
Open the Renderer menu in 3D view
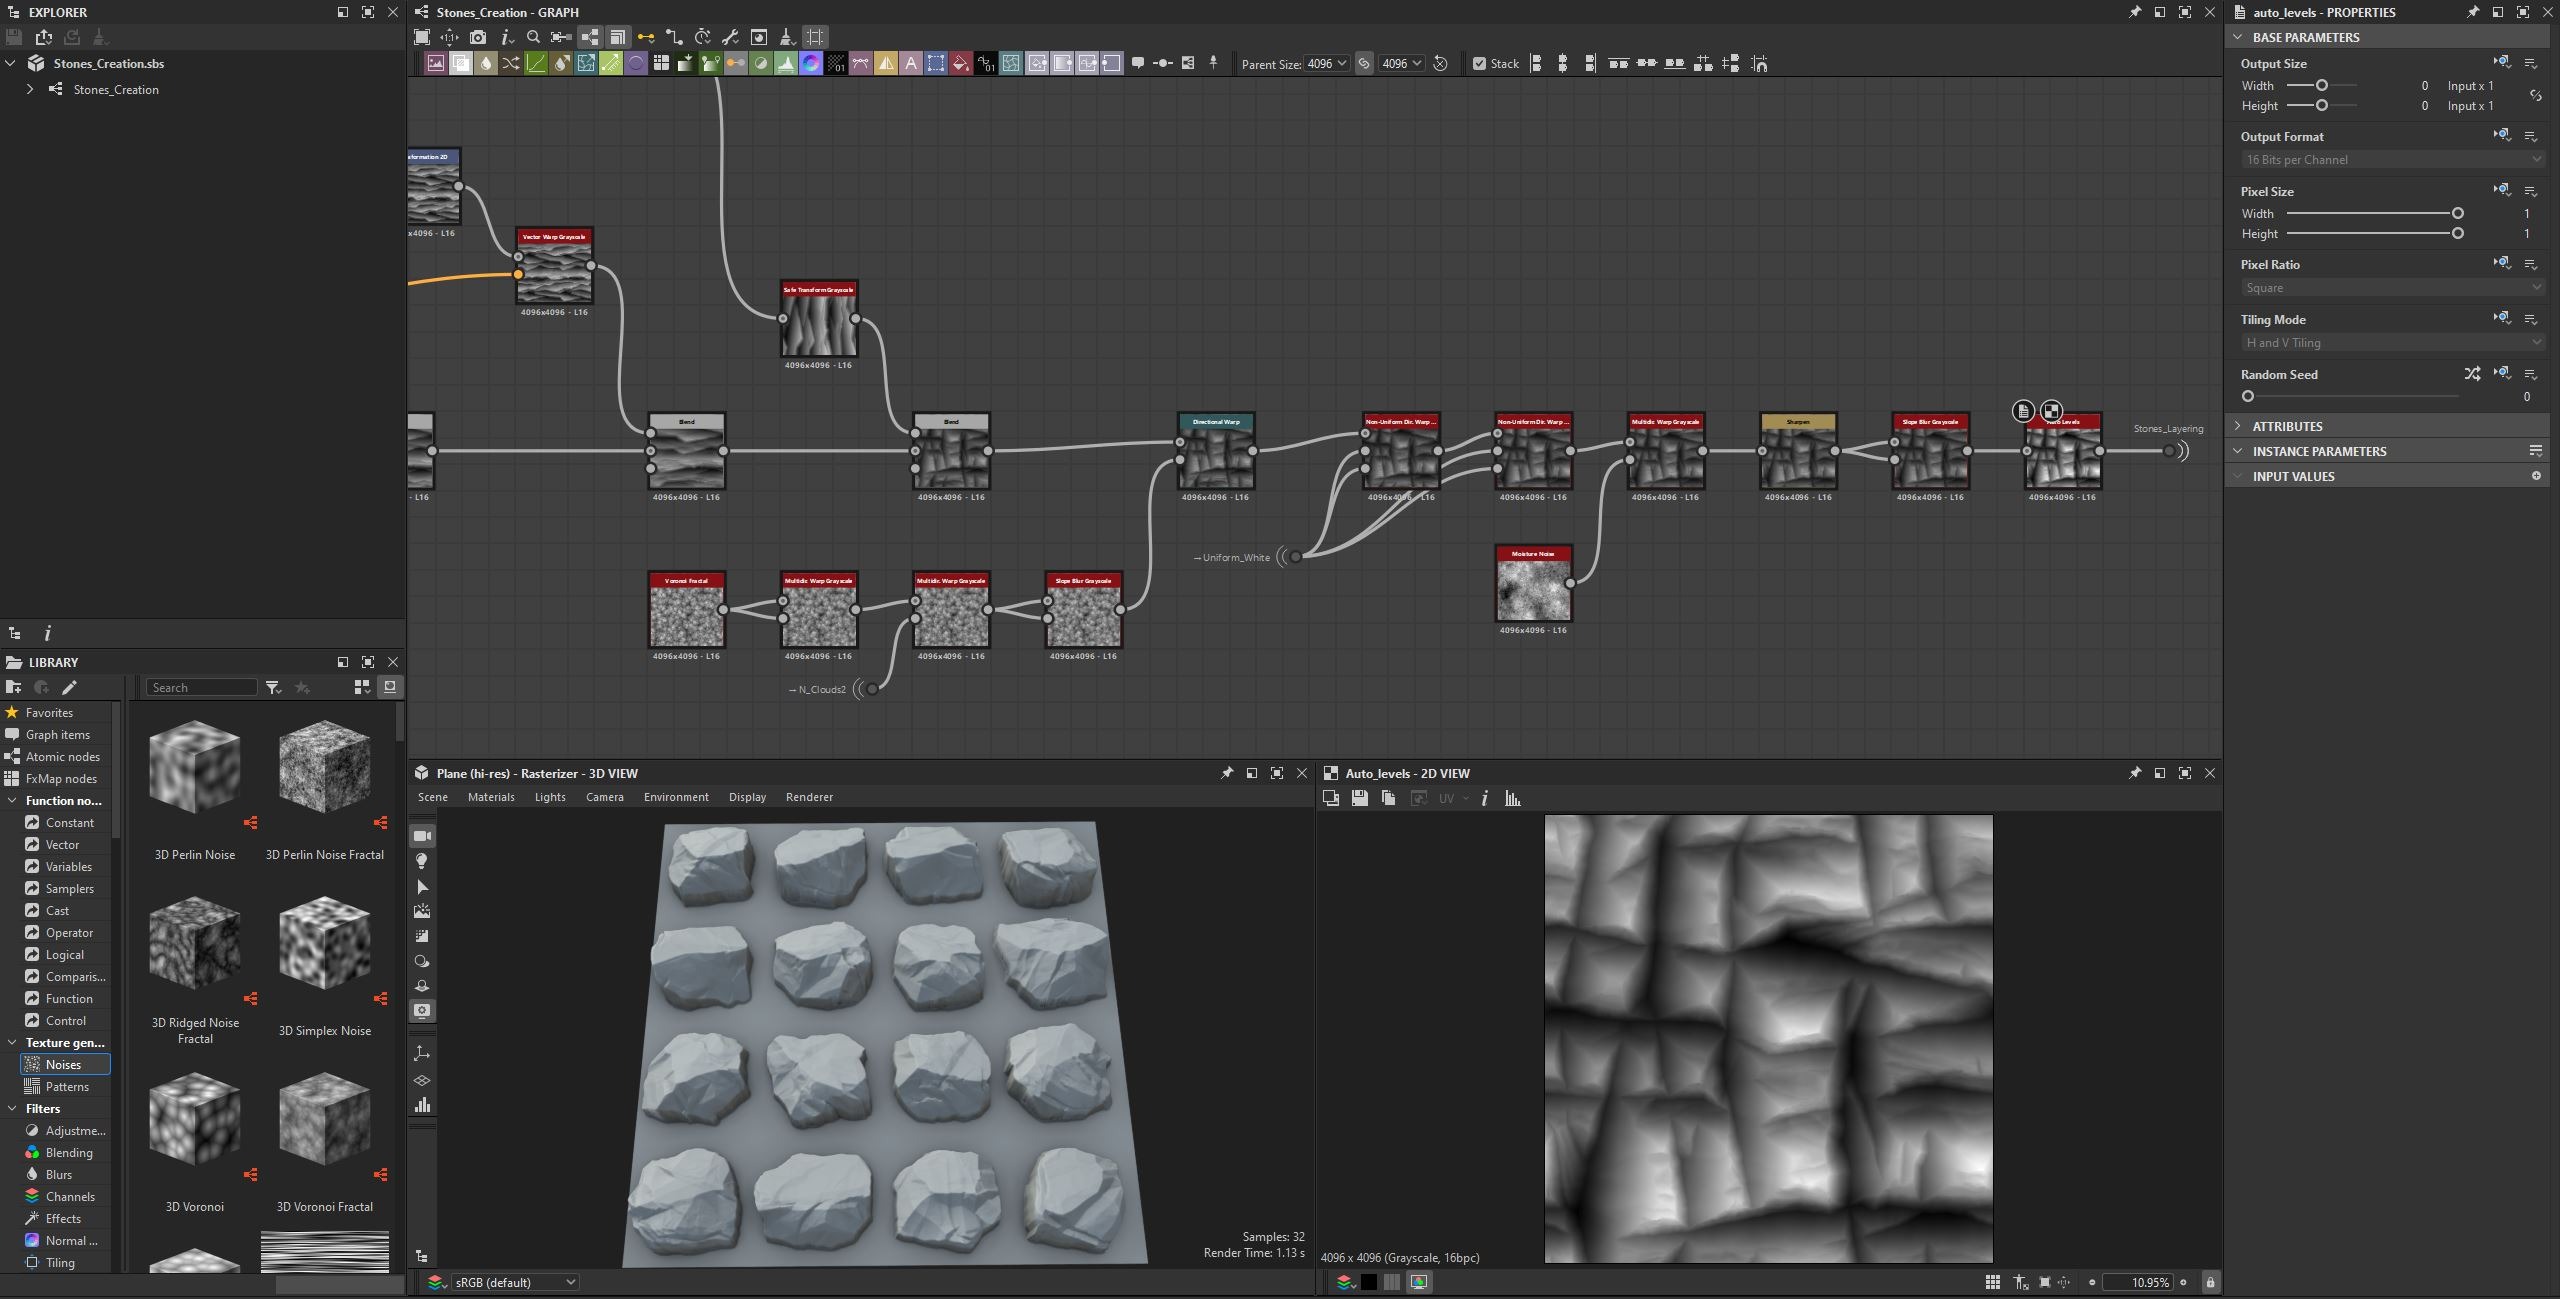click(809, 797)
